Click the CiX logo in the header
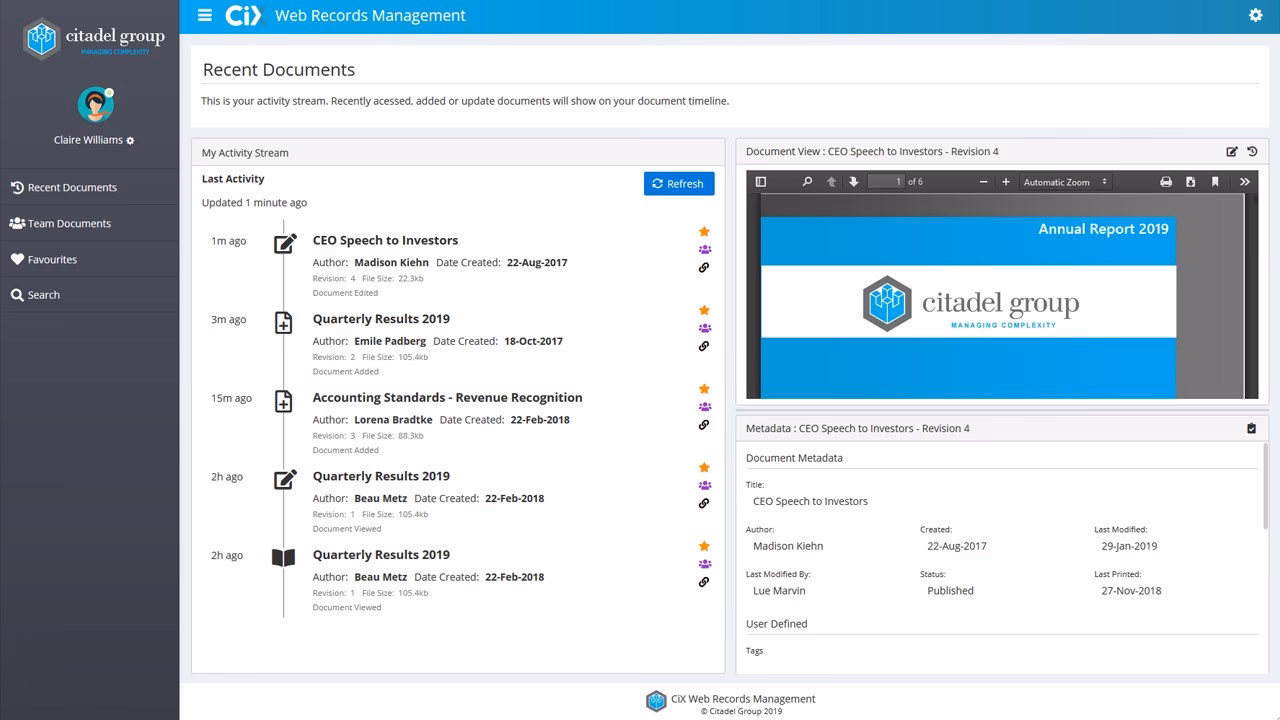The width and height of the screenshot is (1280, 720). [243, 15]
